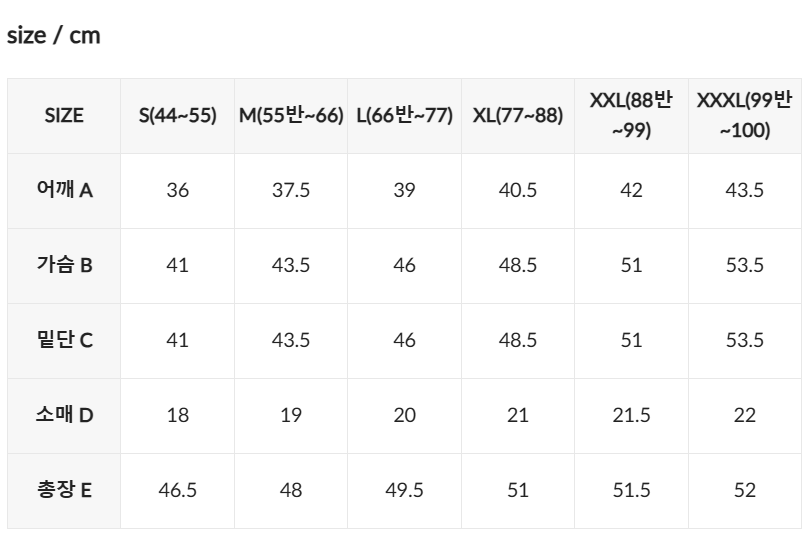The image size is (805, 534).
Task: Click the 49.5 total length cell
Action: pos(405,490)
